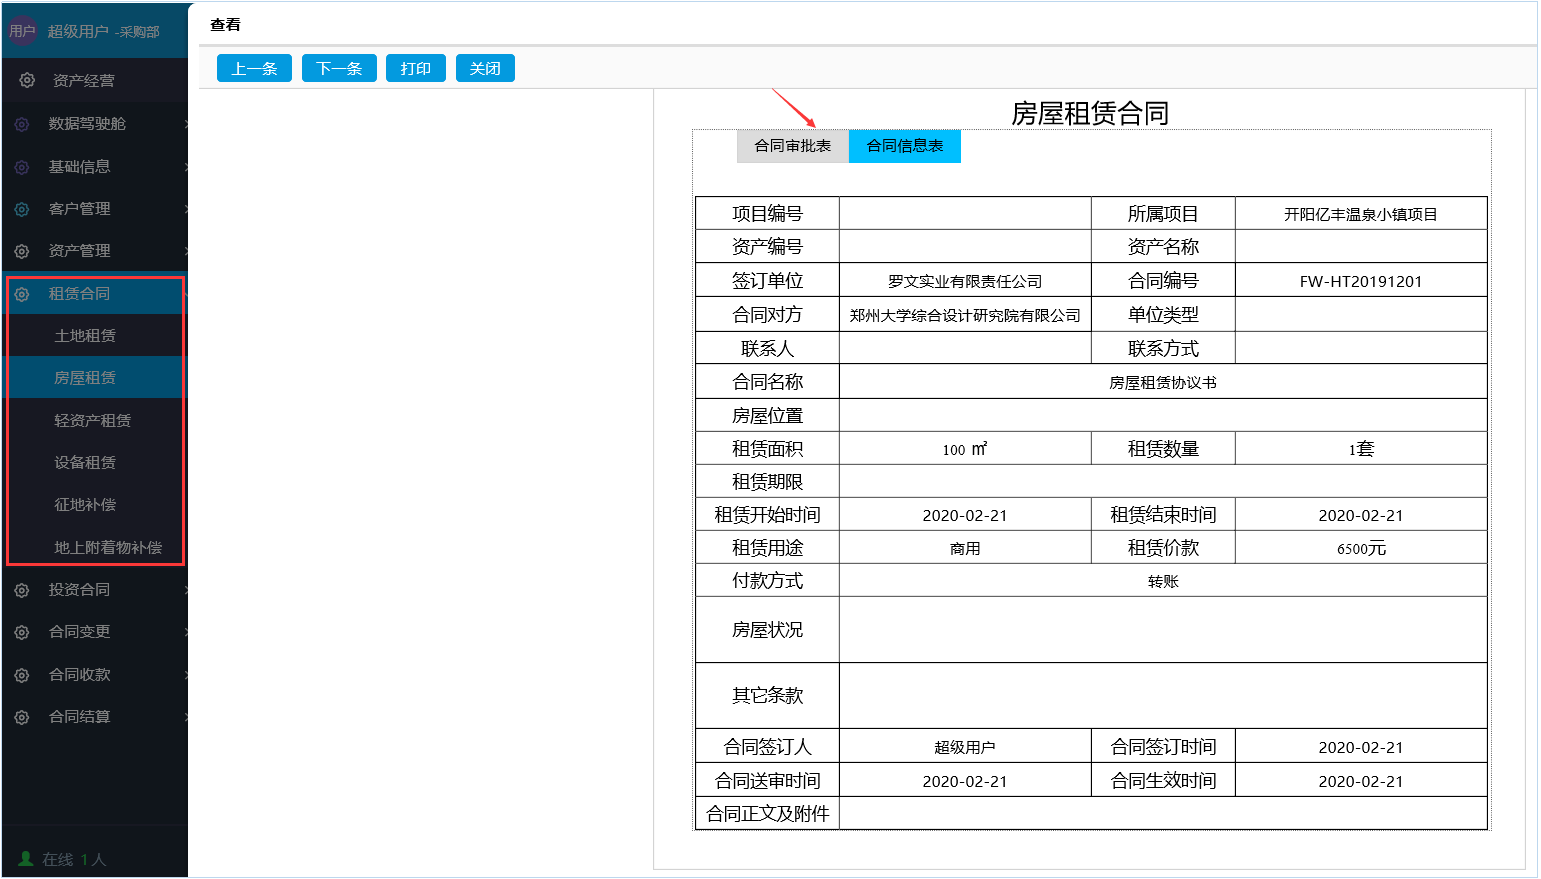Image resolution: width=1541 pixels, height=879 pixels.
Task: Open 土地租赁 submenu item
Action: pos(85,336)
